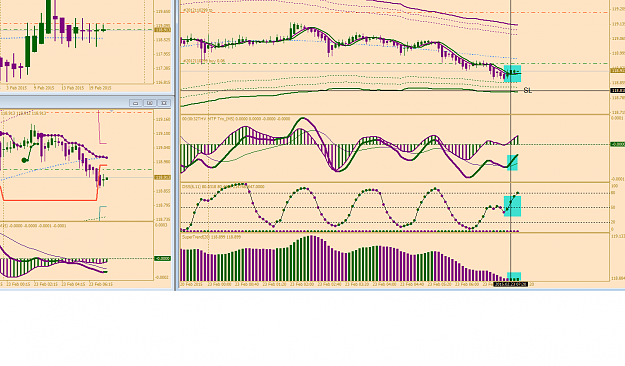Viewport: 625px width, 366px height.
Task: Select cyan rectangle object on main price chart
Action: click(513, 74)
